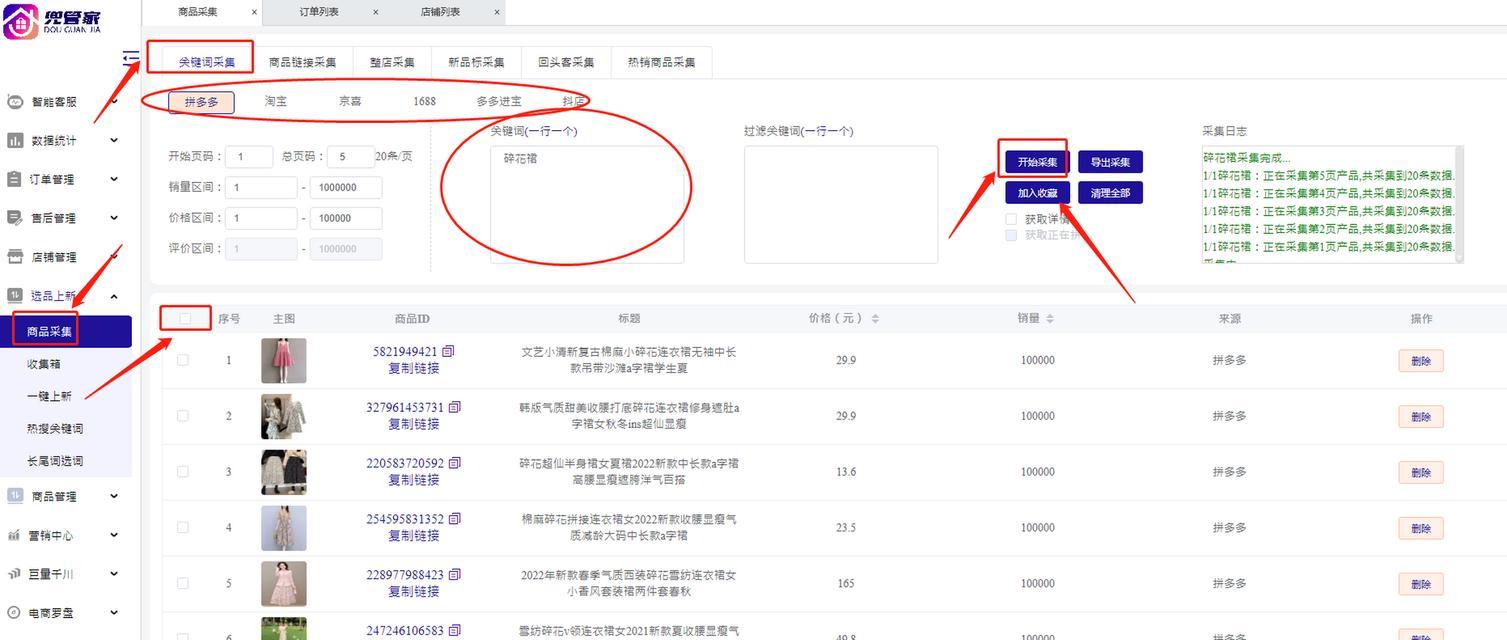This screenshot has height=640, width=1507.
Task: Click the 数据统计 bar chart icon
Action: pos(15,141)
